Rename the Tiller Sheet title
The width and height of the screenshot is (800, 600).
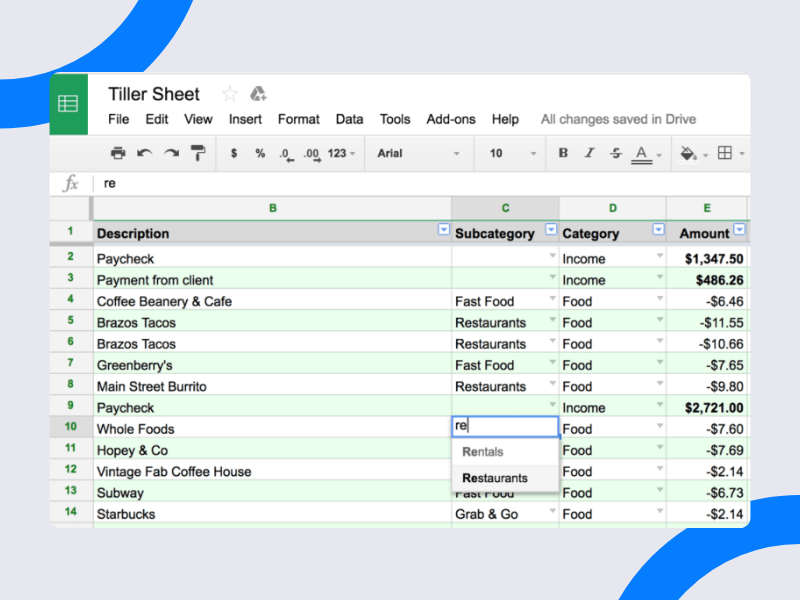154,94
